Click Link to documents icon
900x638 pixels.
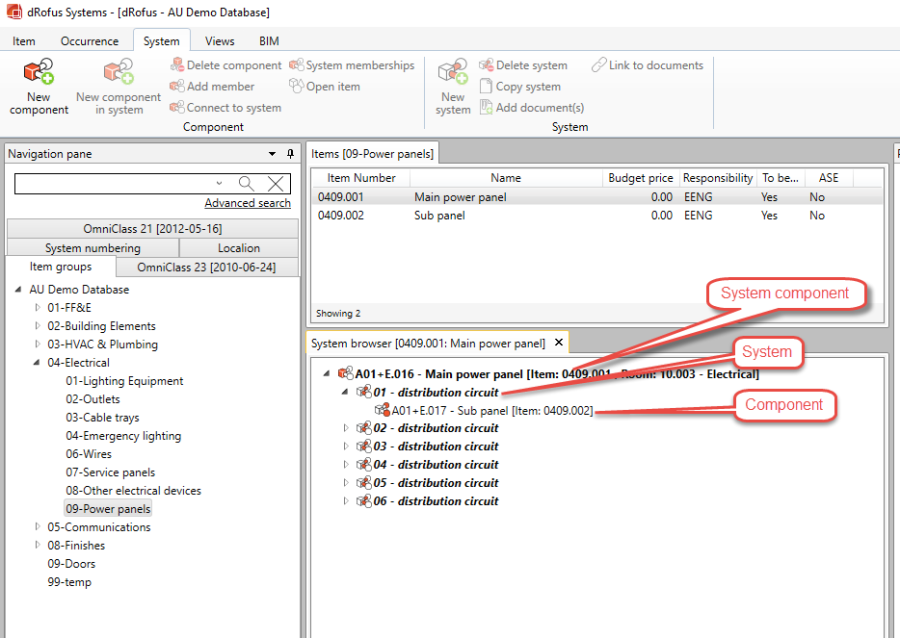click(x=598, y=66)
